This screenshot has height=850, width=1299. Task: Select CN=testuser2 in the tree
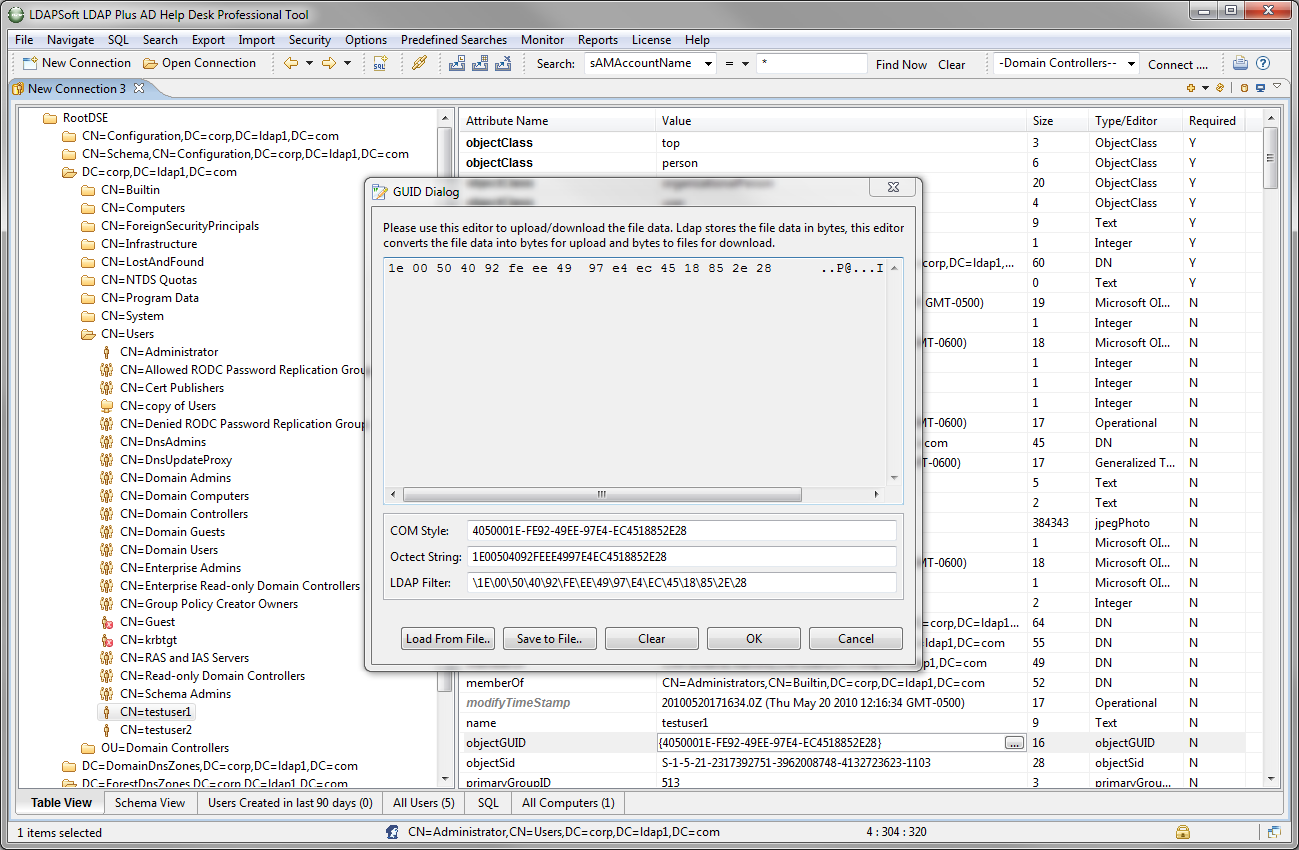[155, 730]
